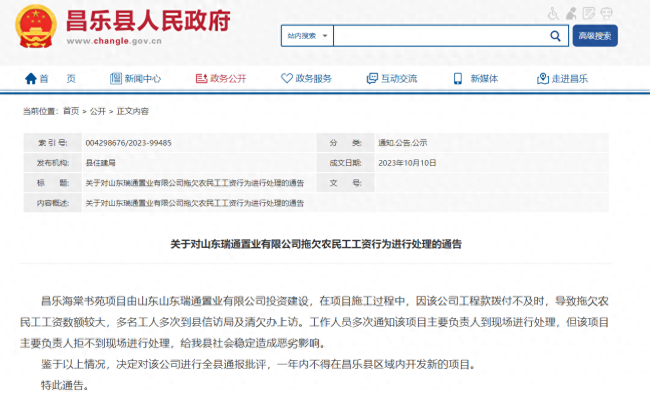Screen dimensions: 650x405
Task: Click the 高级搜索 button
Action: tap(595, 36)
